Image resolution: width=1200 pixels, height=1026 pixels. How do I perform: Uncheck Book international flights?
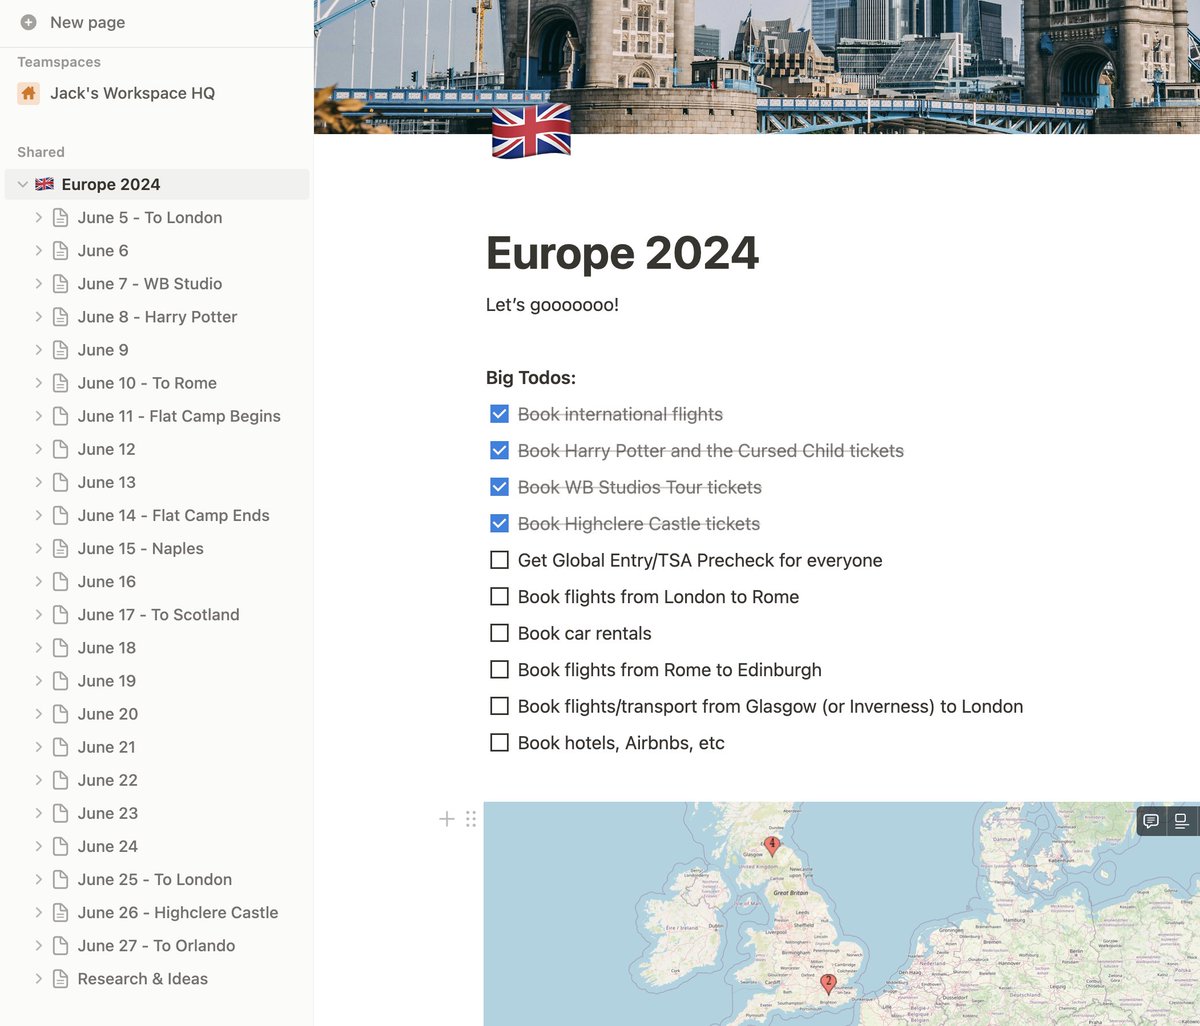point(500,414)
